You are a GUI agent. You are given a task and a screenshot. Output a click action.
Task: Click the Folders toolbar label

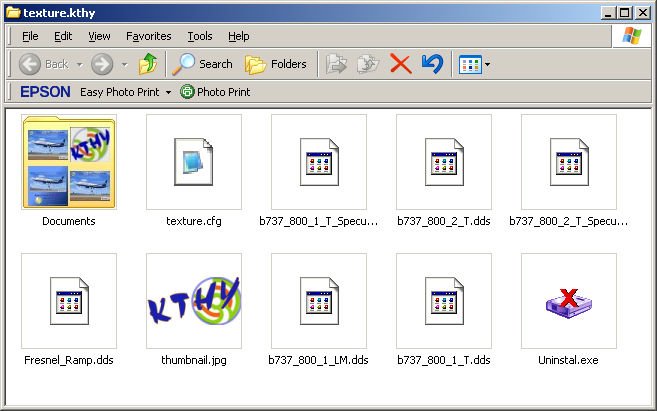point(289,64)
